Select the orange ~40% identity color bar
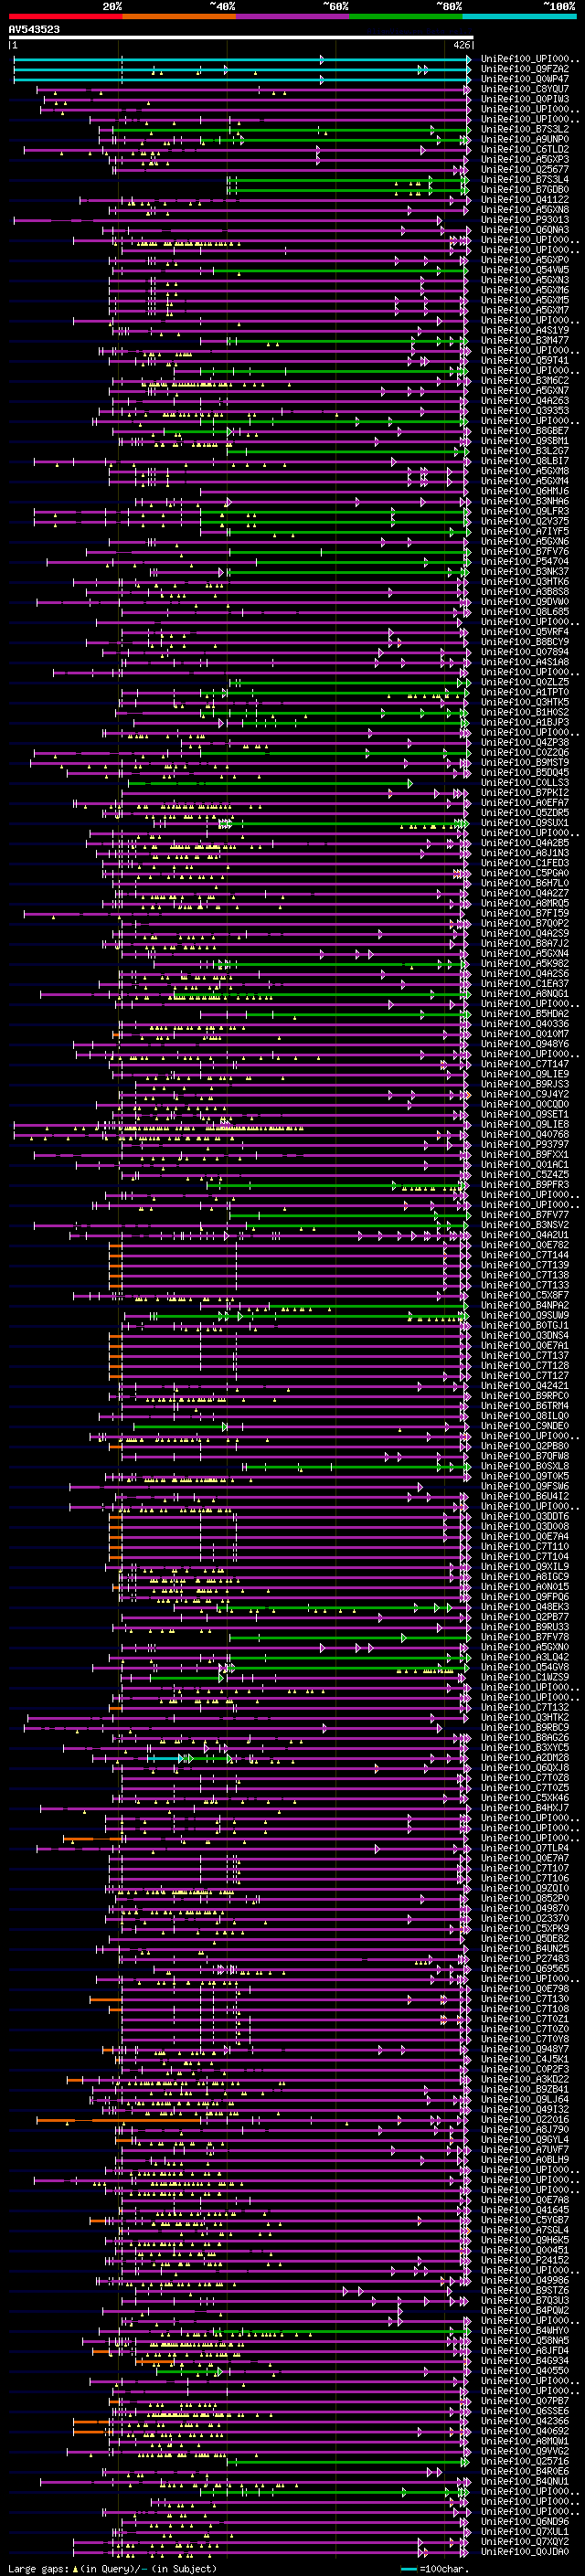This screenshot has width=585, height=2576. coord(179,16)
